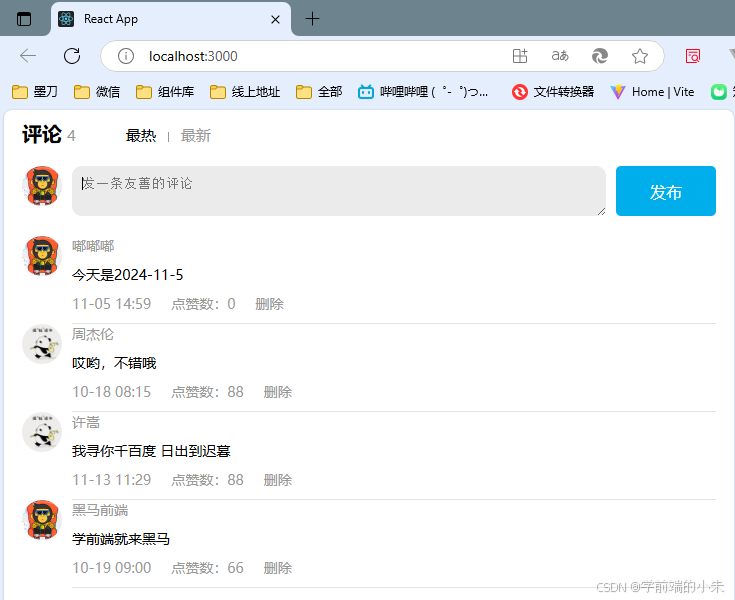735x600 pixels.
Task: Click 点赞数: 66 on last comment
Action: 208,568
